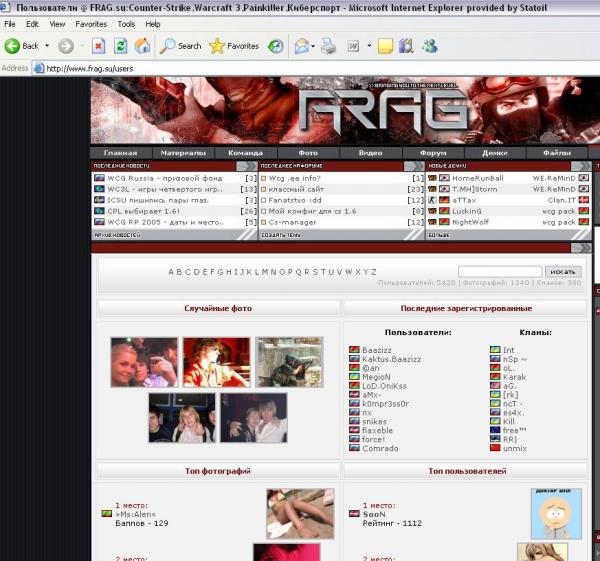The width and height of the screenshot is (600, 561).
Task: Open user profile Comrado
Action: click(380, 448)
